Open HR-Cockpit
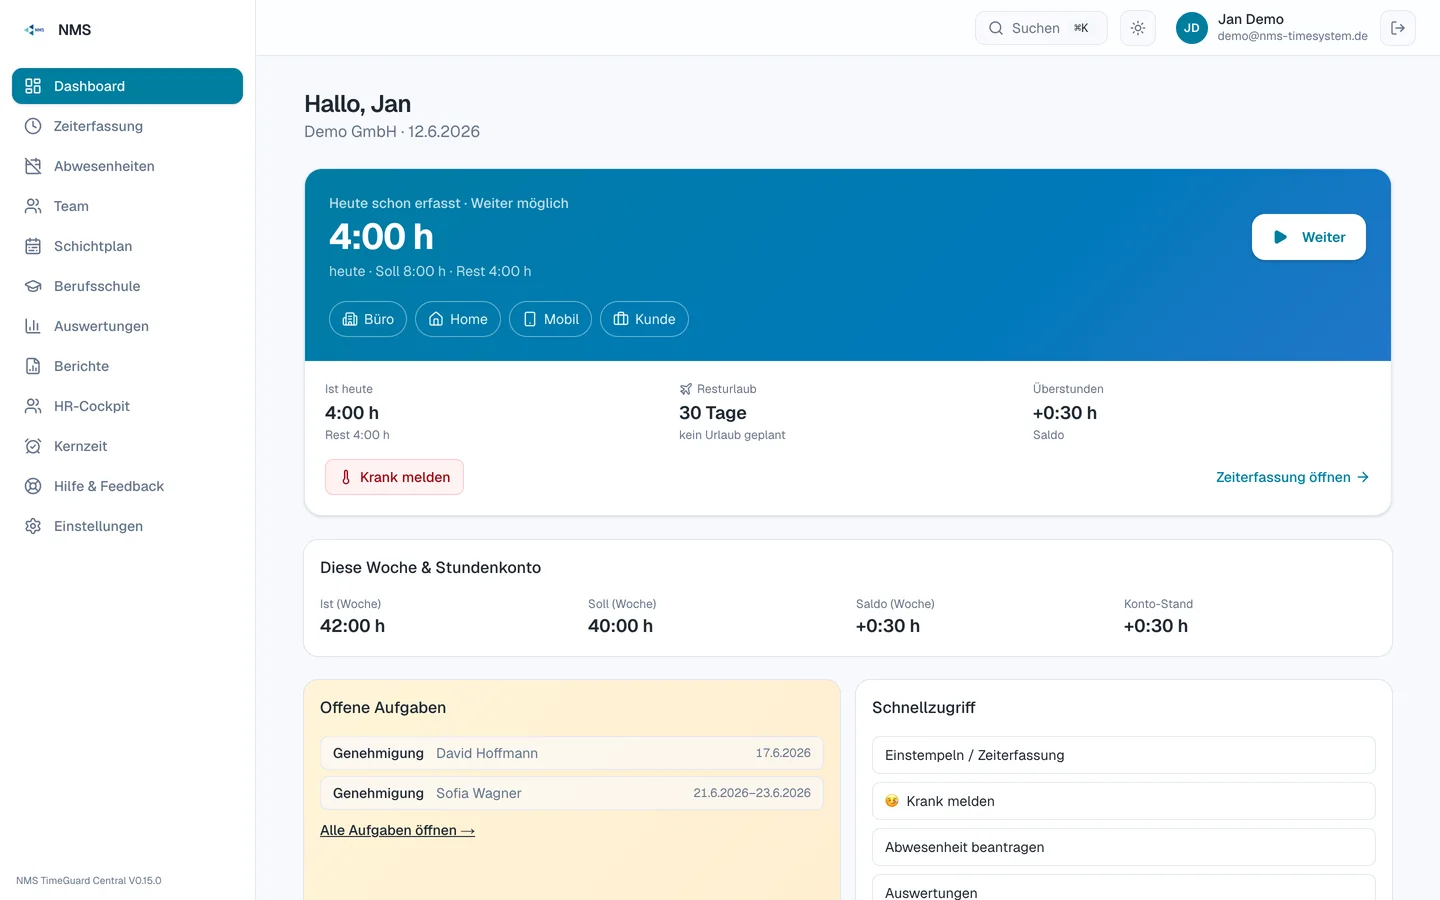Image resolution: width=1440 pixels, height=900 pixels. click(x=127, y=406)
